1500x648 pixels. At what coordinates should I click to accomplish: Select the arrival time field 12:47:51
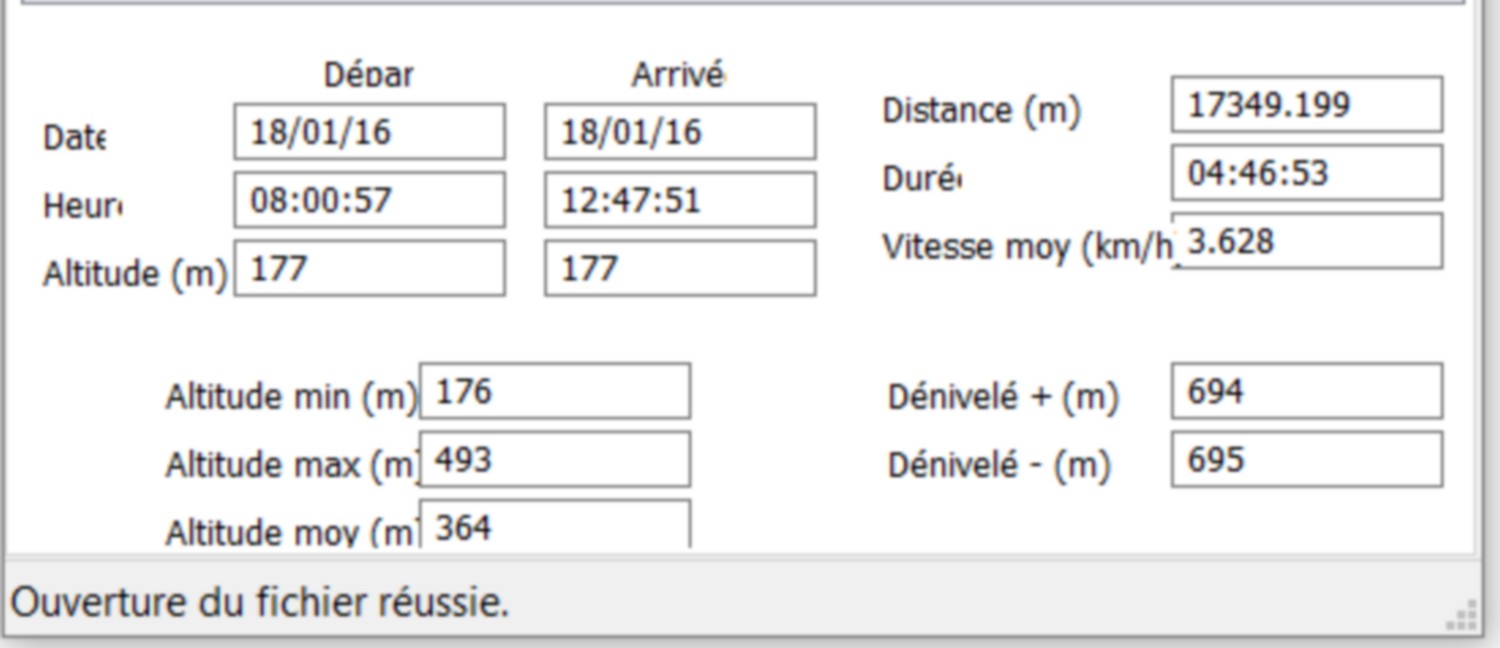pyautogui.click(x=680, y=199)
